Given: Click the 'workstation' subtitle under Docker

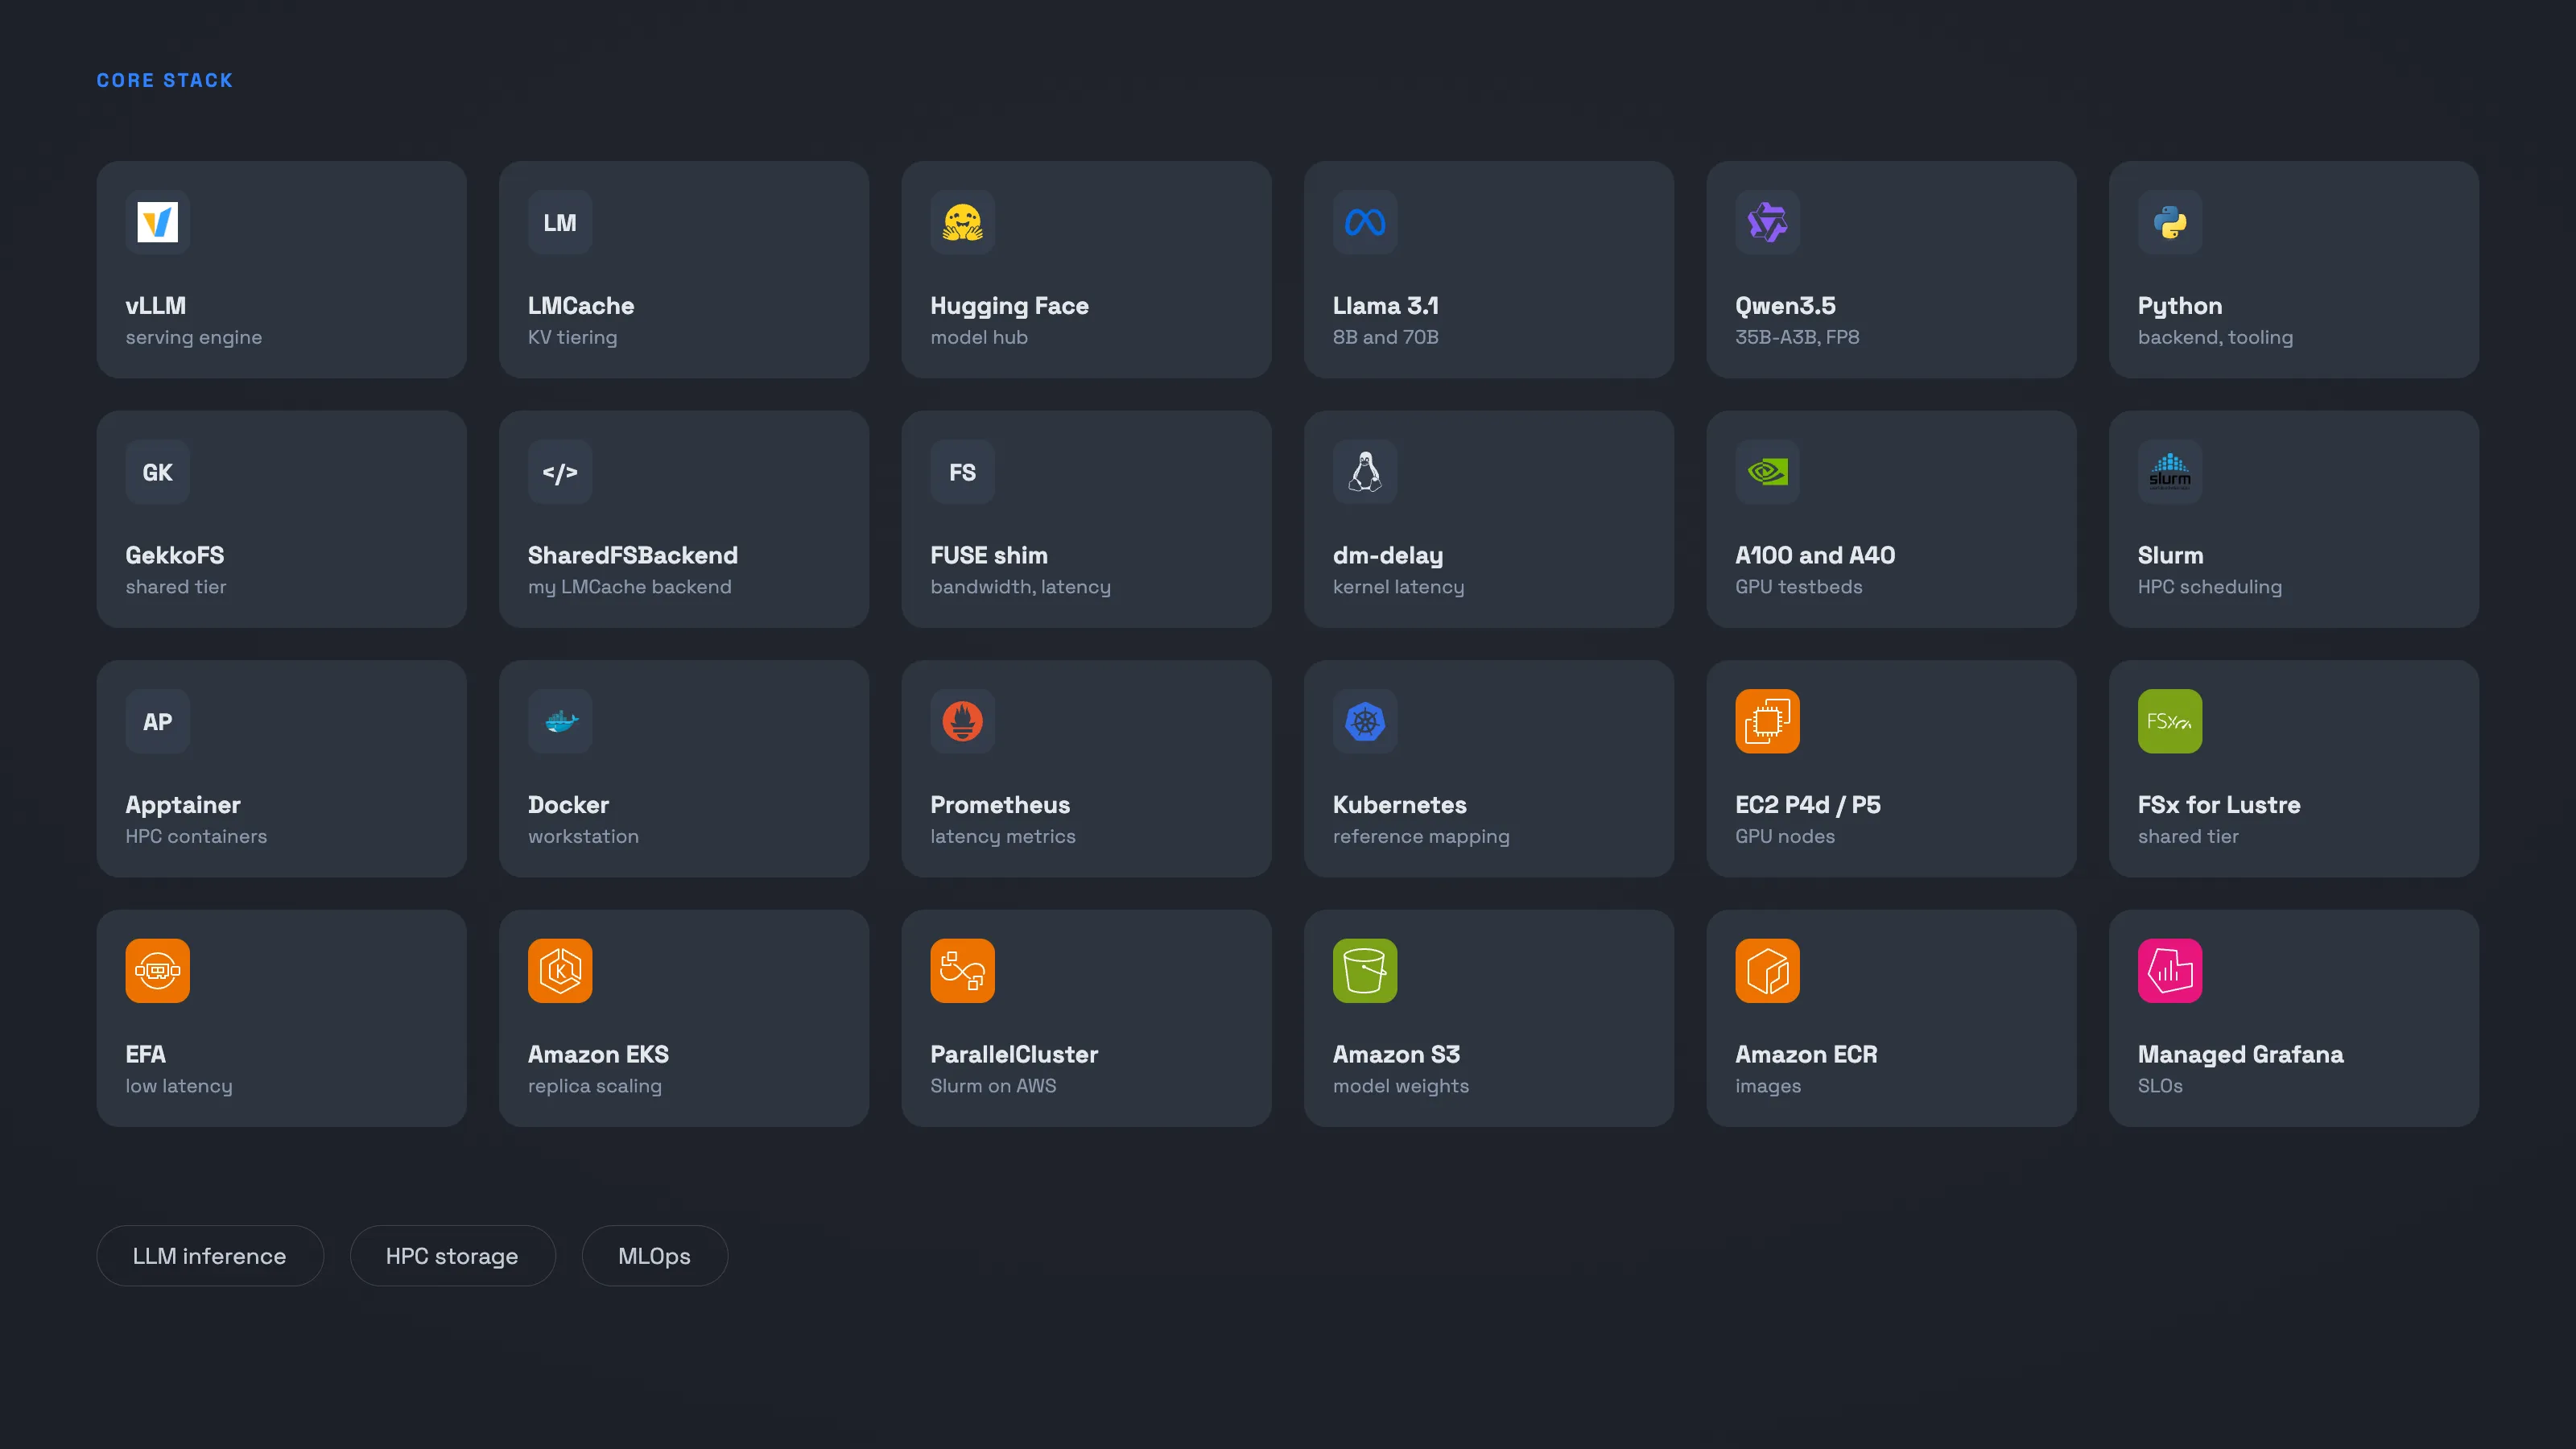Looking at the screenshot, I should pyautogui.click(x=584, y=837).
